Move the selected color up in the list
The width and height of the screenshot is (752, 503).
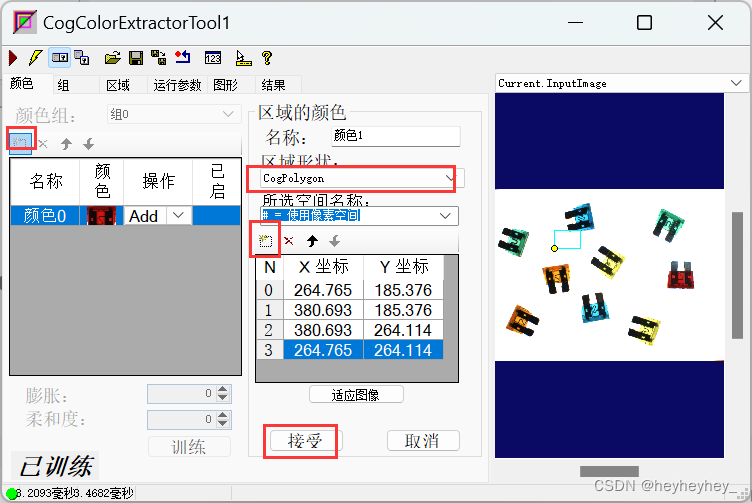(x=66, y=143)
